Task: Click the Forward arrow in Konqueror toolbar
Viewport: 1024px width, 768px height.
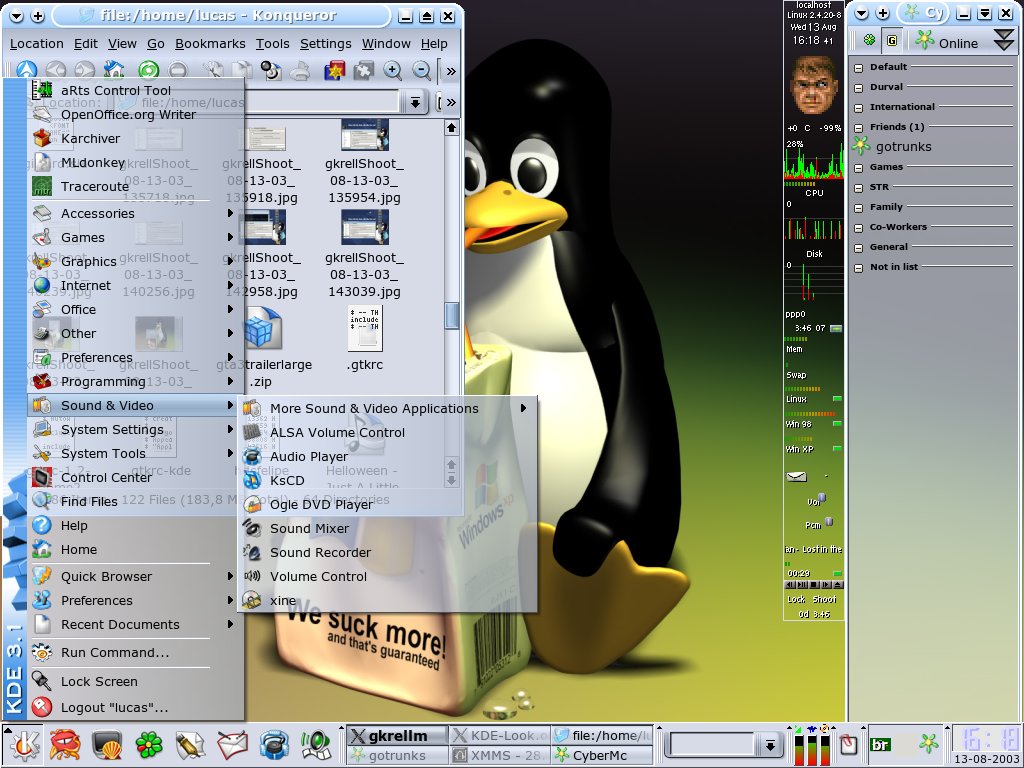Action: point(84,70)
